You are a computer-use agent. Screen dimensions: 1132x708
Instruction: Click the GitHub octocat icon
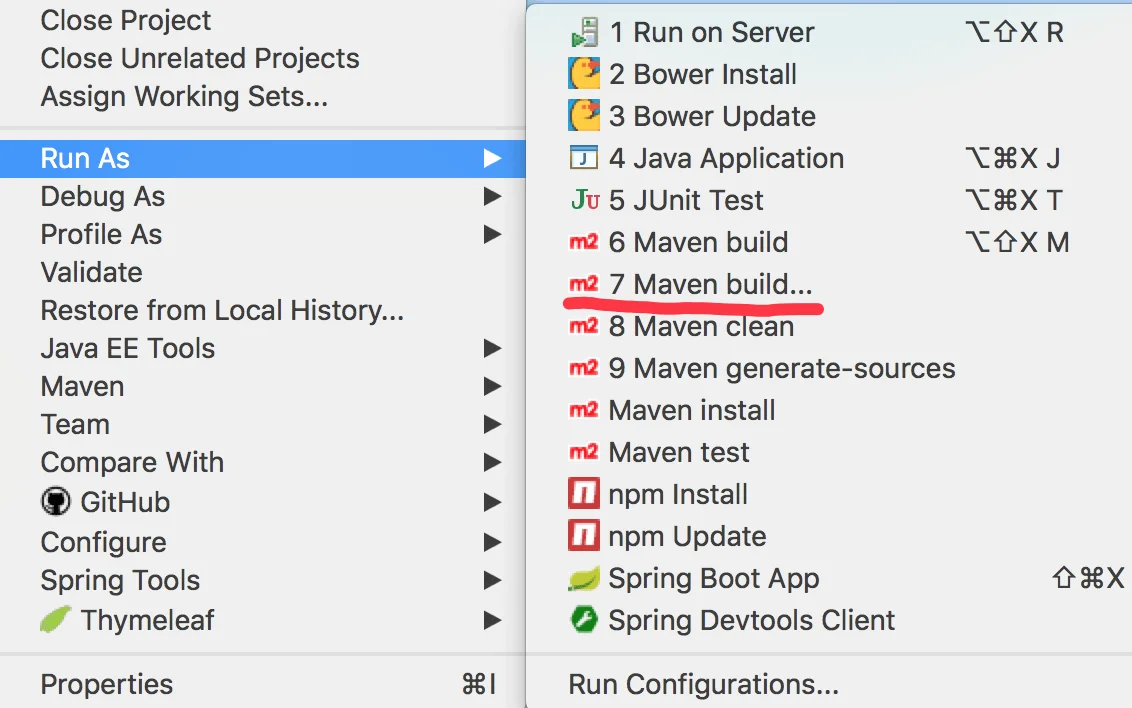(56, 502)
